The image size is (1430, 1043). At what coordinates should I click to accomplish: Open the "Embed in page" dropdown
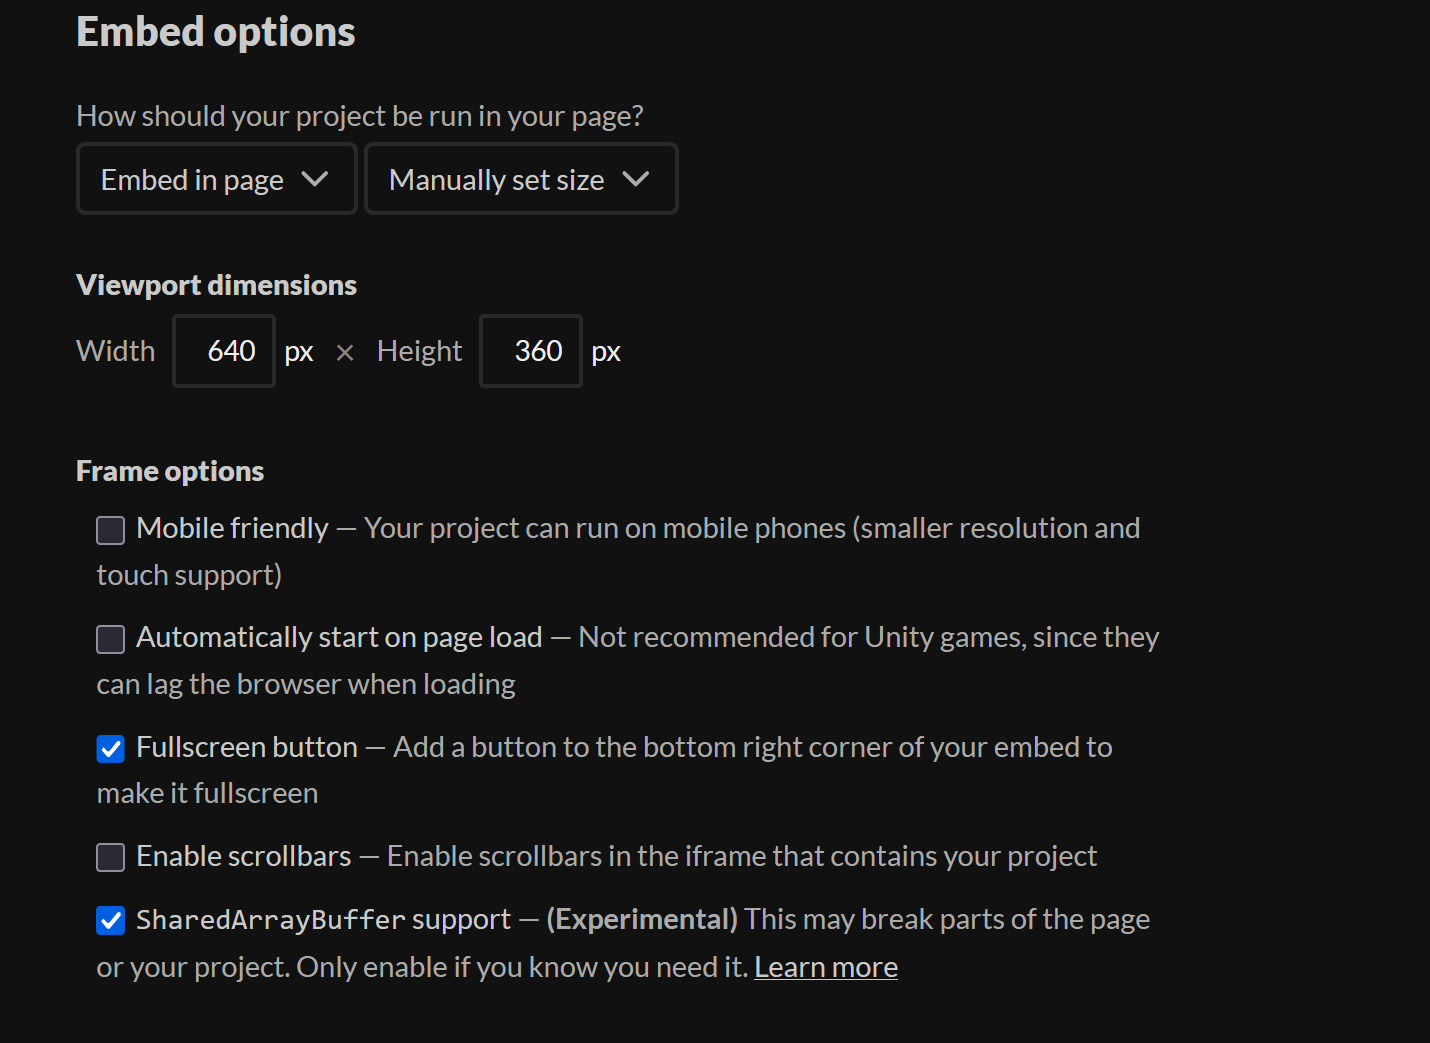coord(216,179)
